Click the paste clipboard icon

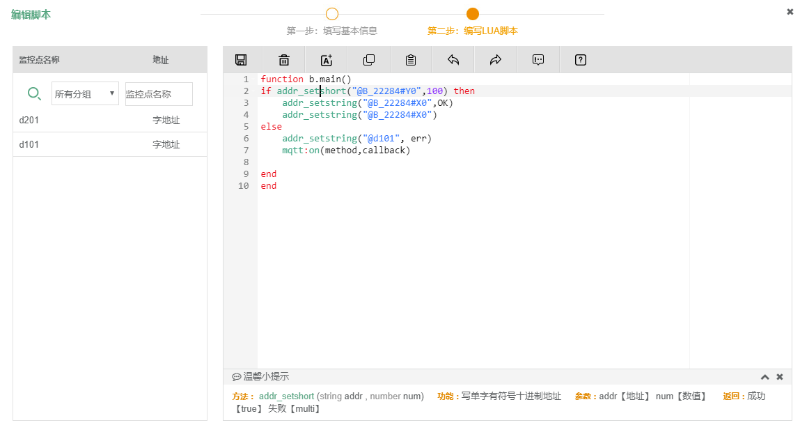pos(411,60)
